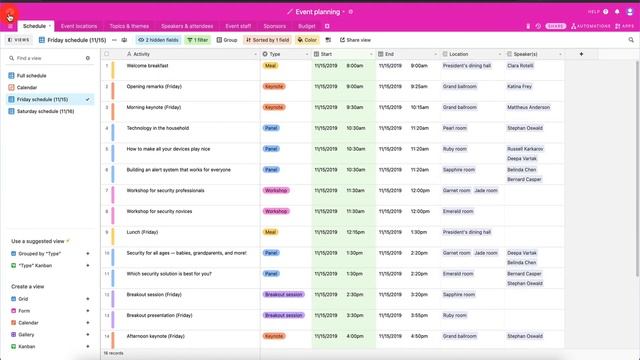
Task: Open the Schedule tab dropdown arrow
Action: pos(50,26)
